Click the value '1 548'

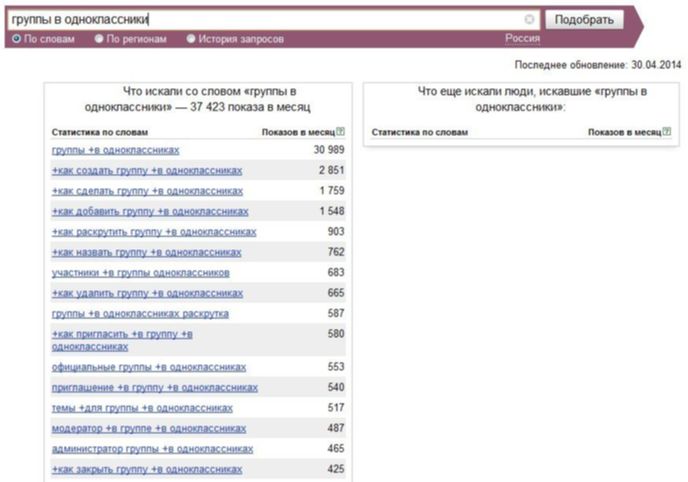pos(332,211)
